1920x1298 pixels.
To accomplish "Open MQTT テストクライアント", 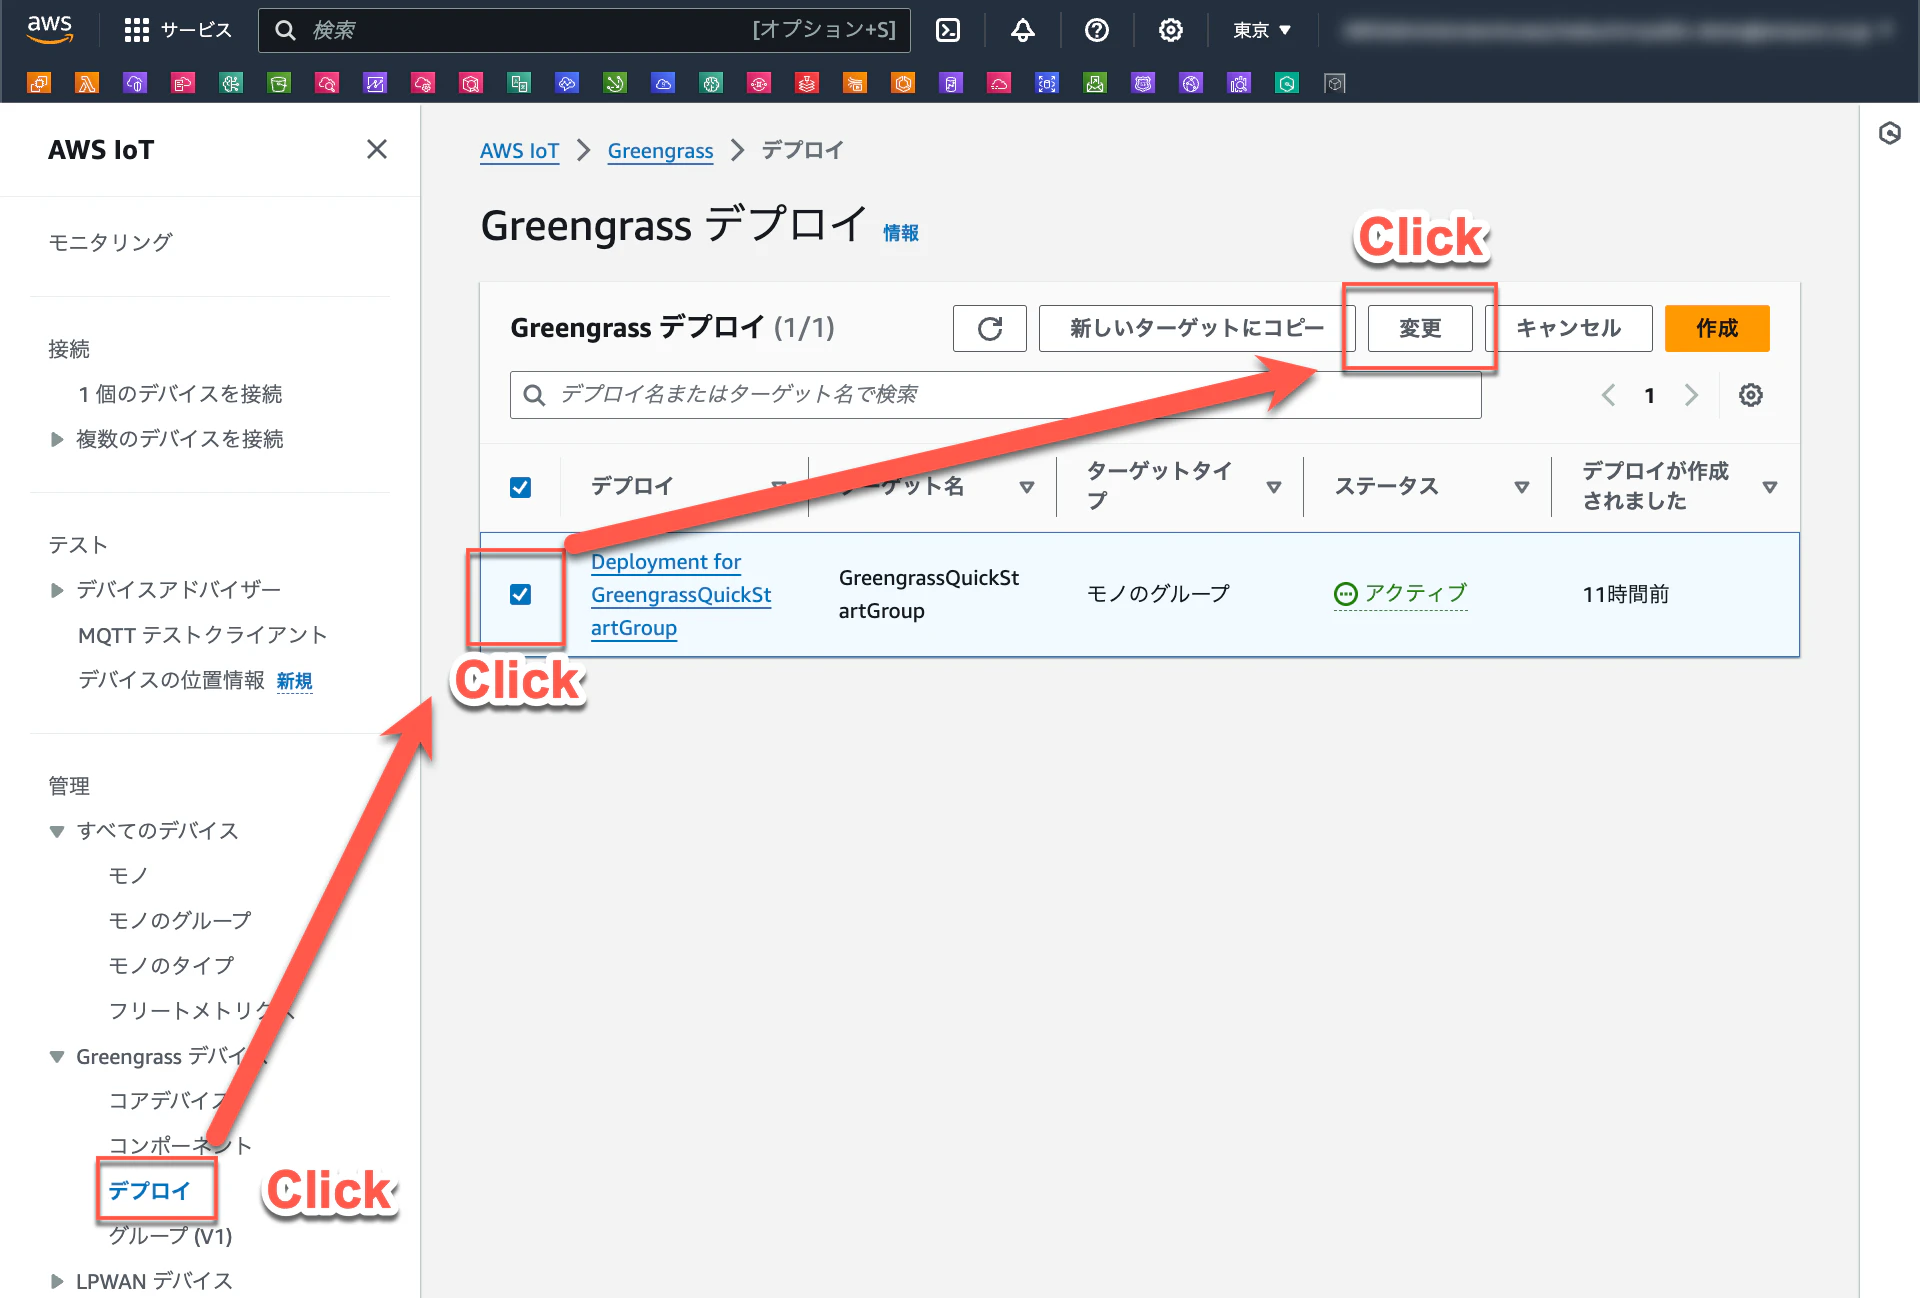I will 203,635.
